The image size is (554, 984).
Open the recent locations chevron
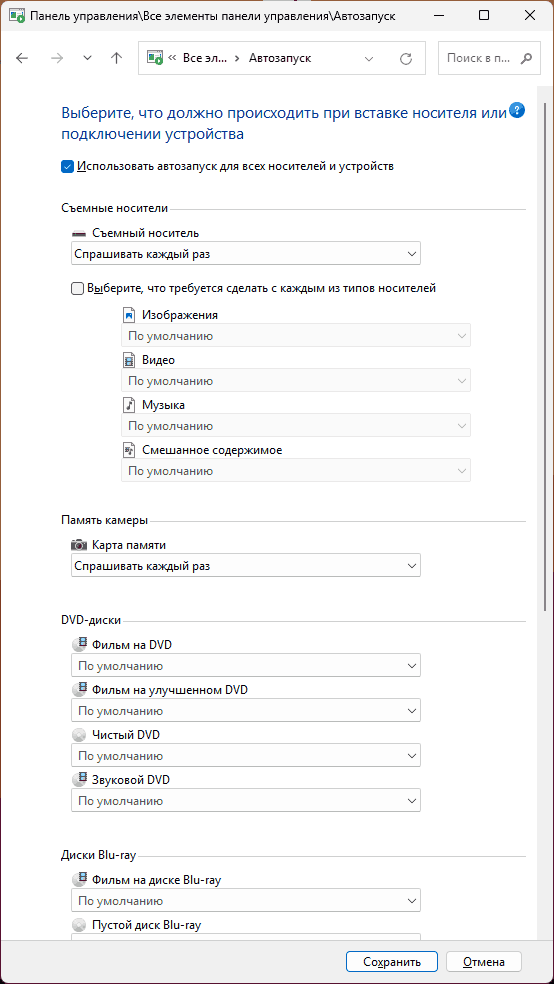point(87,58)
